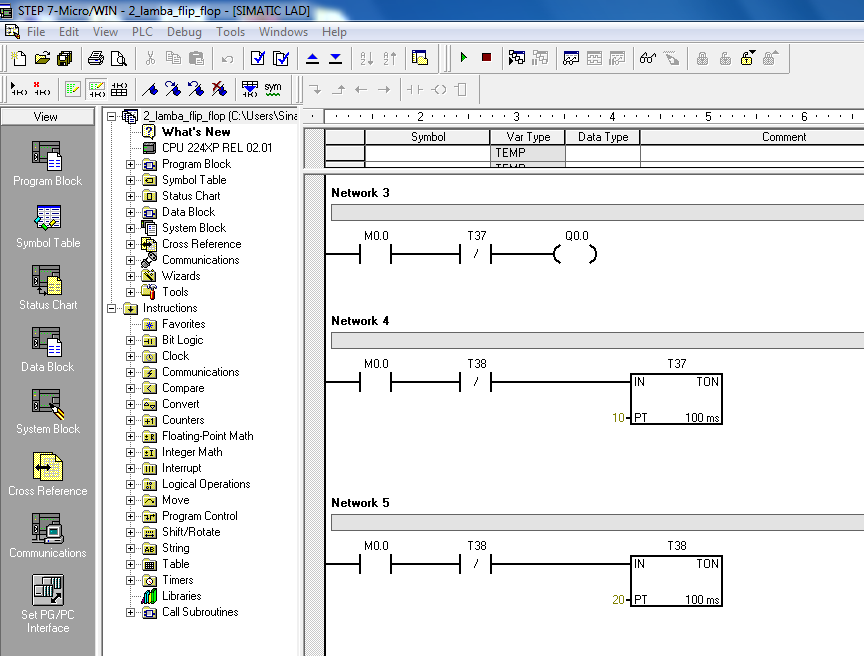Toggle the symbol information table view
The height and width of the screenshot is (656, 864).
pos(119,89)
